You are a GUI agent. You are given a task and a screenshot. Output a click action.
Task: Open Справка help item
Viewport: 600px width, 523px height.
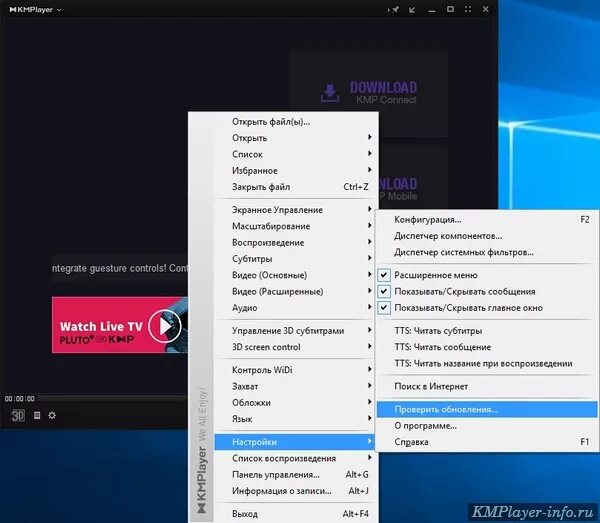(487, 442)
